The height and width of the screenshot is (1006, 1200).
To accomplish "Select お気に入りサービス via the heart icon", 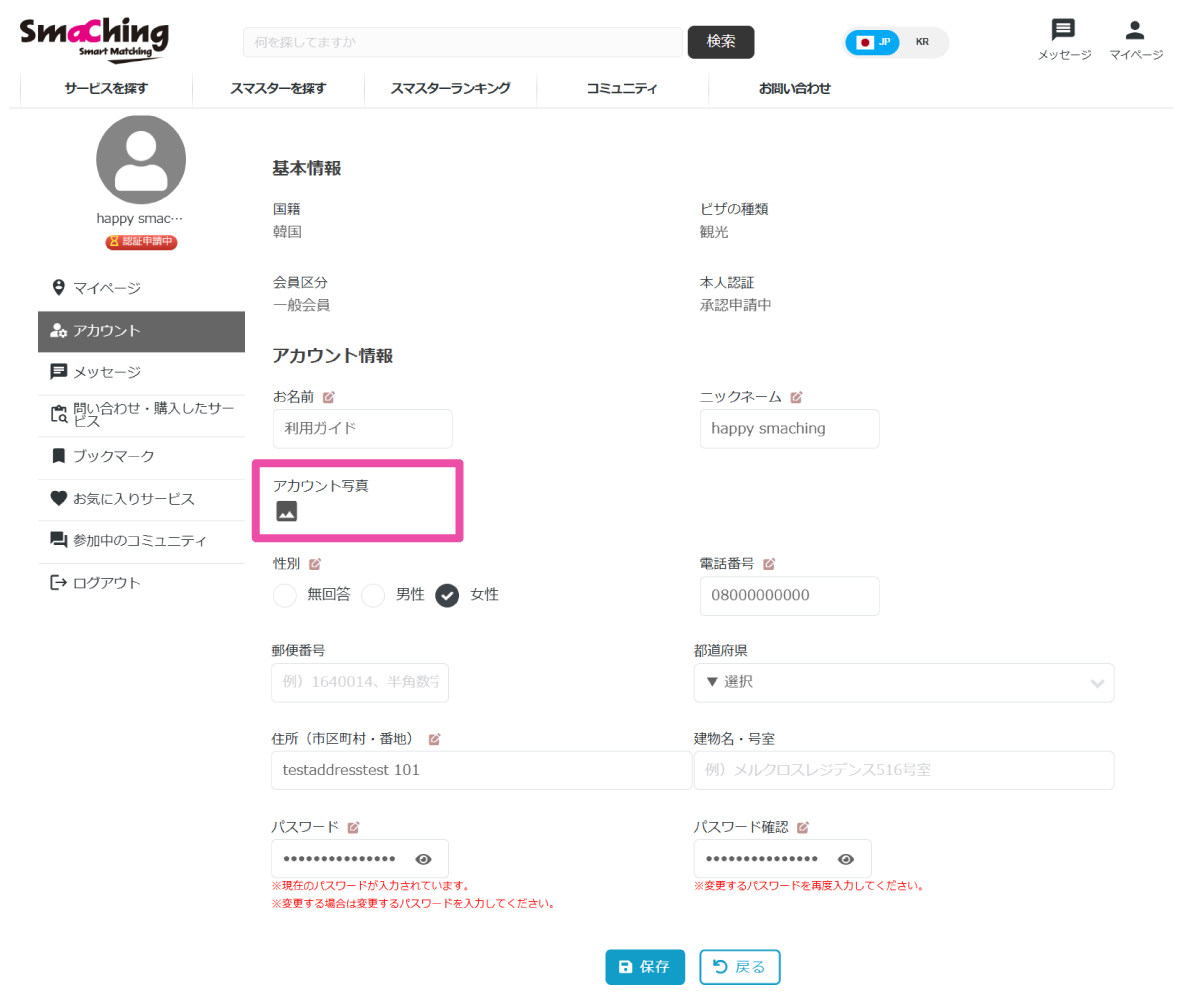I will point(58,499).
